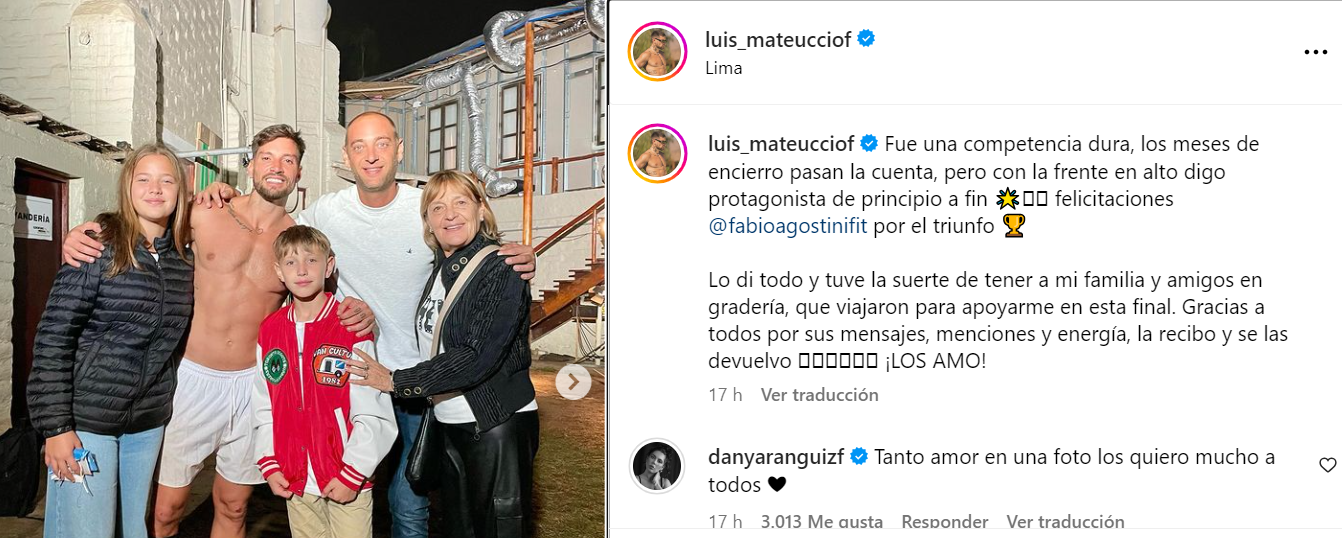The image size is (1342, 538).
Task: Click the 17 h timestamp under the caption
Action: pos(725,395)
